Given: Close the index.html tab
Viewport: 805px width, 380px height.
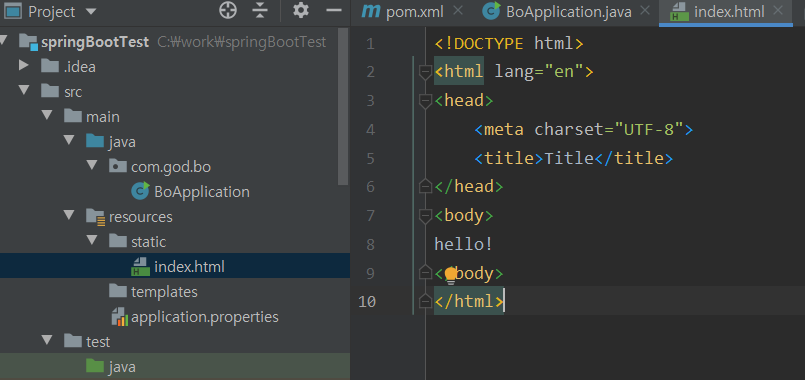Looking at the screenshot, I should pos(778,10).
